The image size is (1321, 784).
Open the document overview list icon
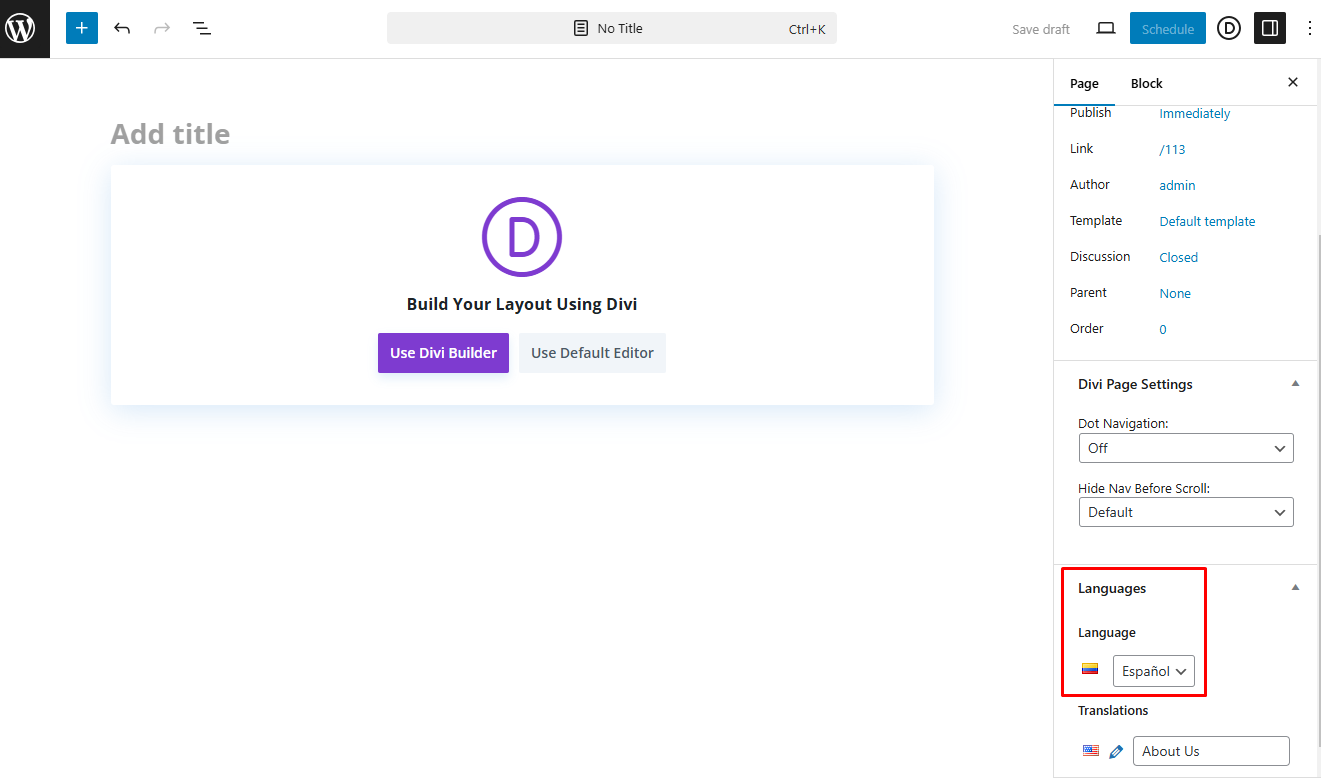202,29
